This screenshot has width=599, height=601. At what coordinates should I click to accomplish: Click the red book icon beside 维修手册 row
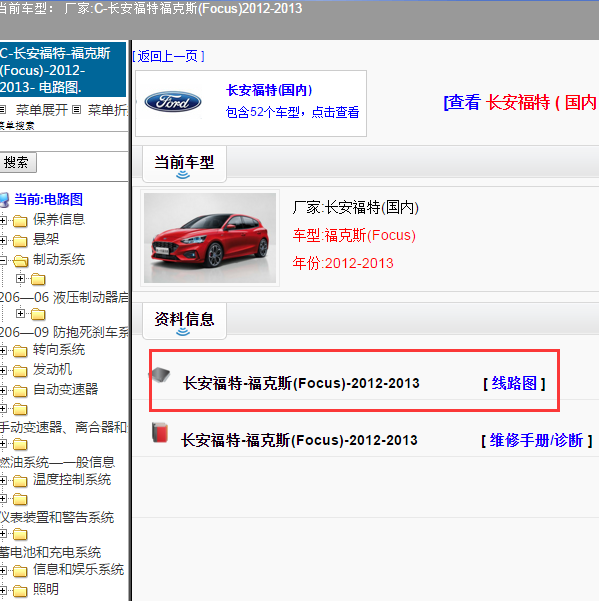(160, 433)
